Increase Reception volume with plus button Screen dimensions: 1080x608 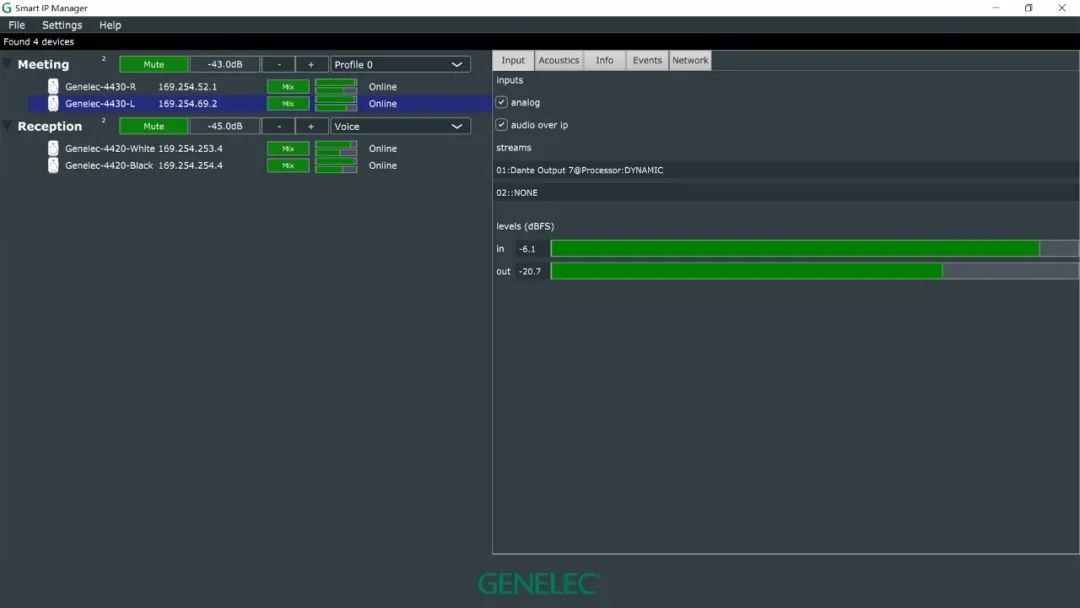pyautogui.click(x=311, y=126)
